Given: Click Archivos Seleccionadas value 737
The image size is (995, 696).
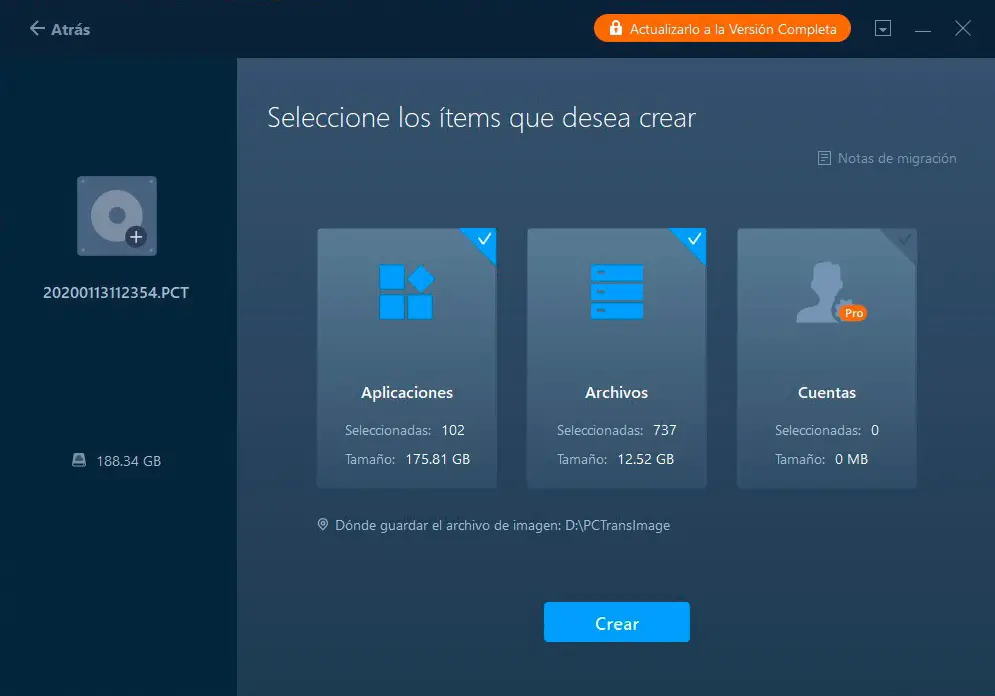Looking at the screenshot, I should (664, 430).
